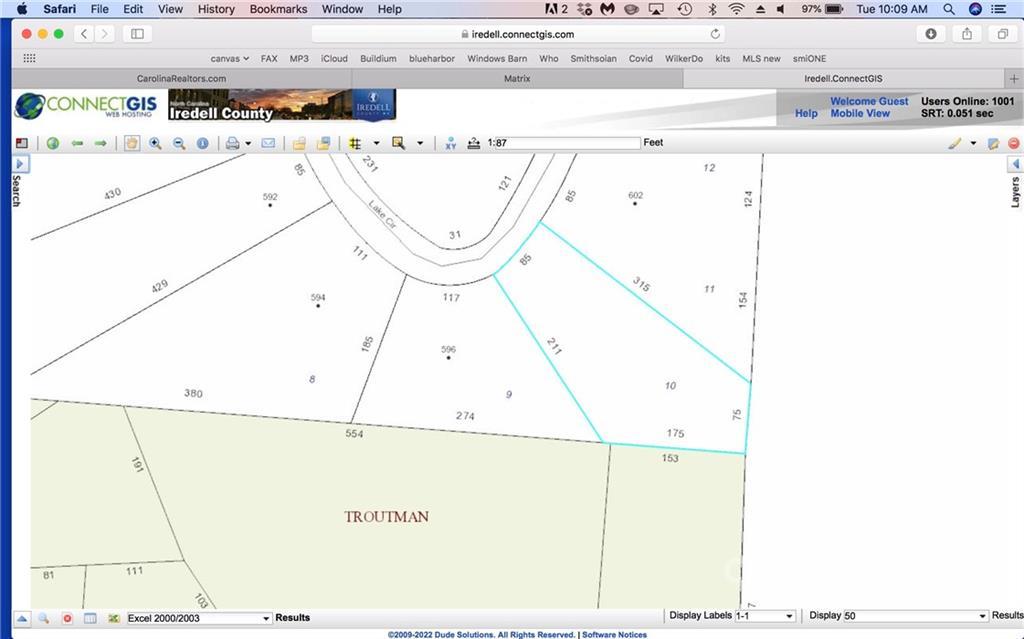Select the Identify info tool
1024x639 pixels.
203,143
